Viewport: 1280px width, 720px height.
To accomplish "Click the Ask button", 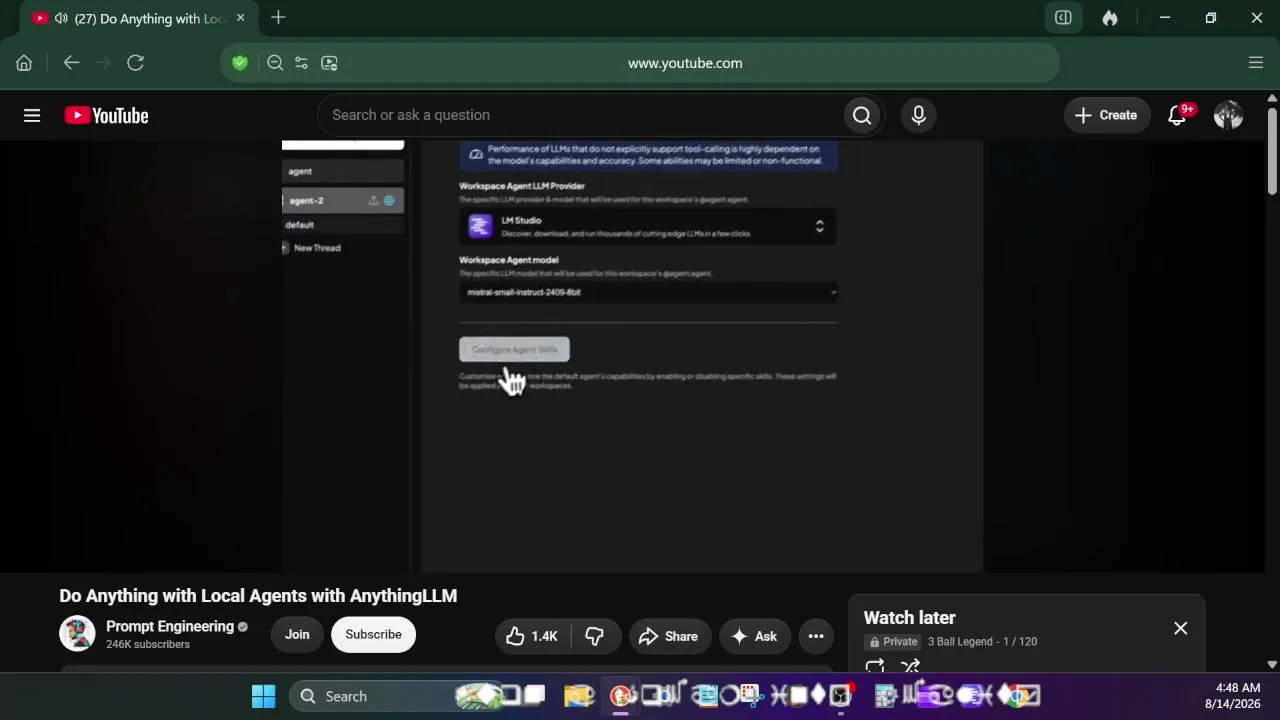I will 754,636.
